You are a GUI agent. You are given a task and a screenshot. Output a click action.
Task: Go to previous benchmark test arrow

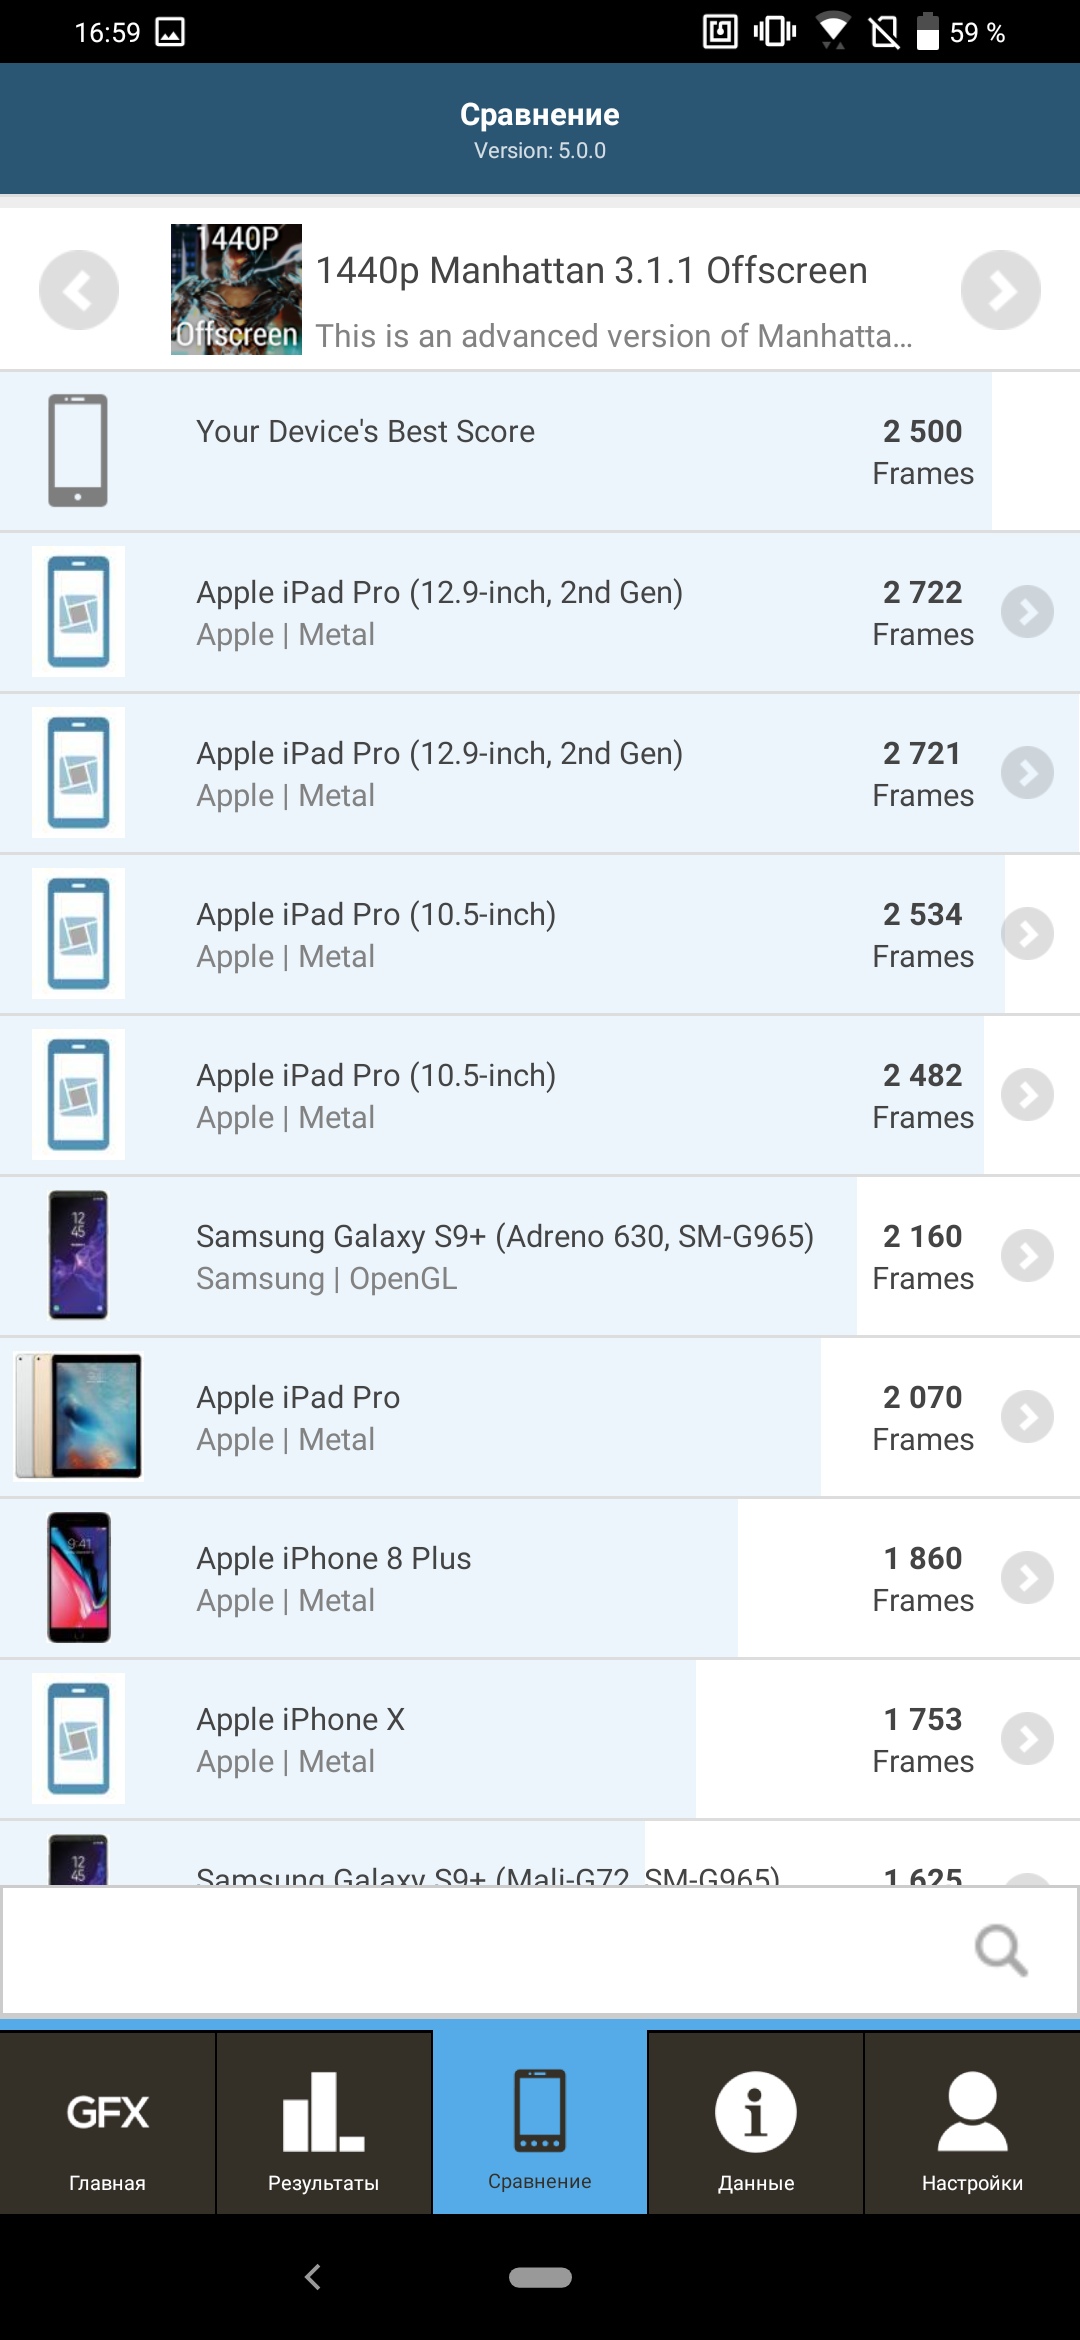click(79, 290)
